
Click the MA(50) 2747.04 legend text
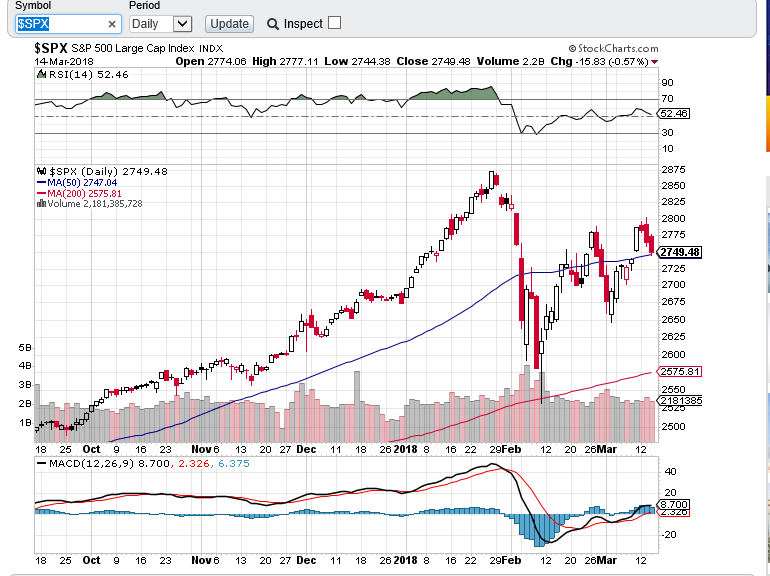click(82, 182)
